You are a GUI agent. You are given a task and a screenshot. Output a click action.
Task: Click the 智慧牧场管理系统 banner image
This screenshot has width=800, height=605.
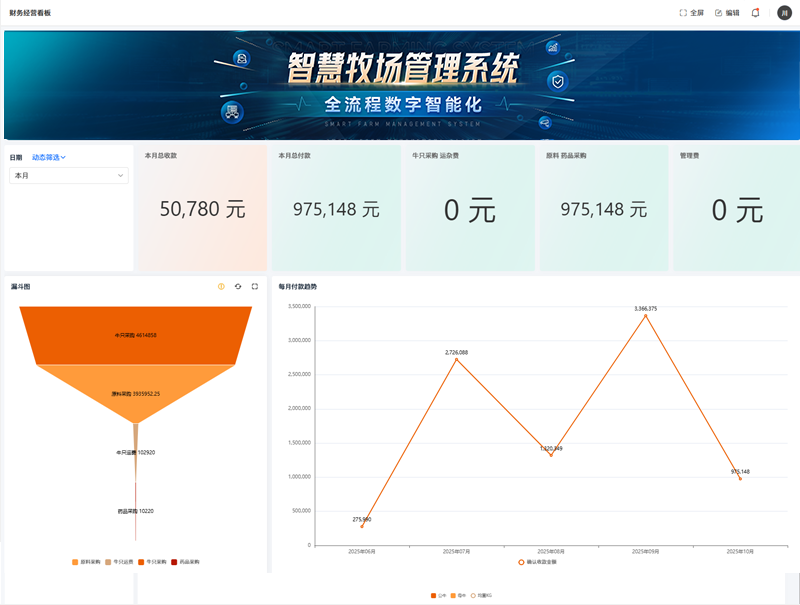[401, 84]
